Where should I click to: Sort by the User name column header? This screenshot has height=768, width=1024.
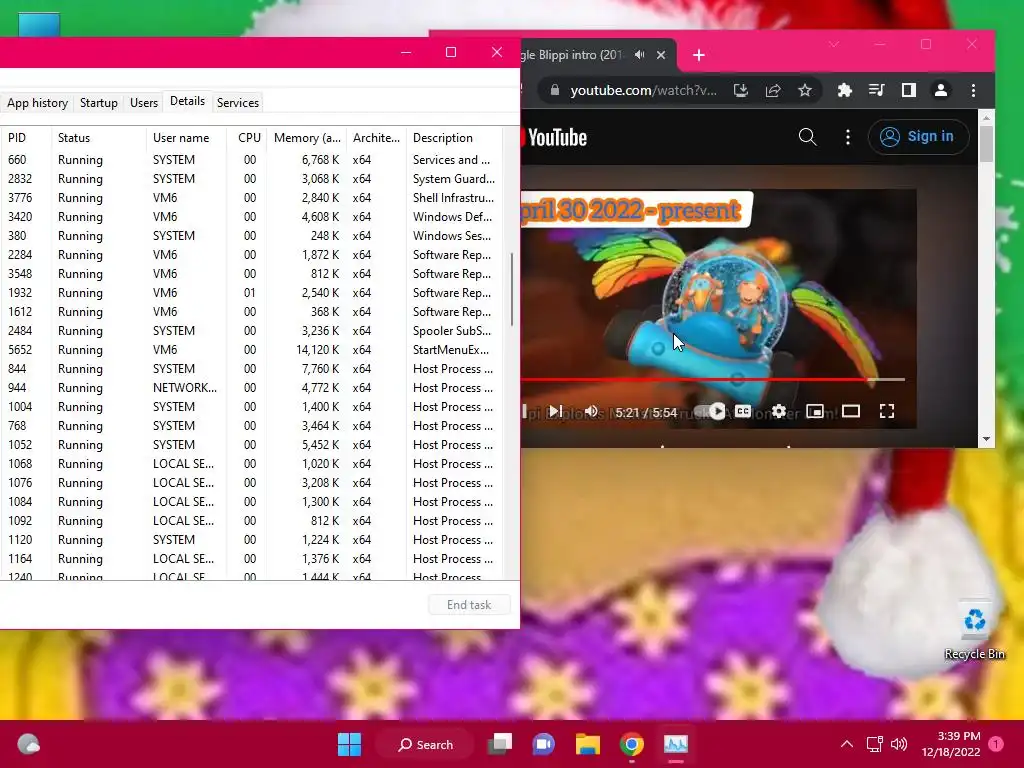click(186, 138)
